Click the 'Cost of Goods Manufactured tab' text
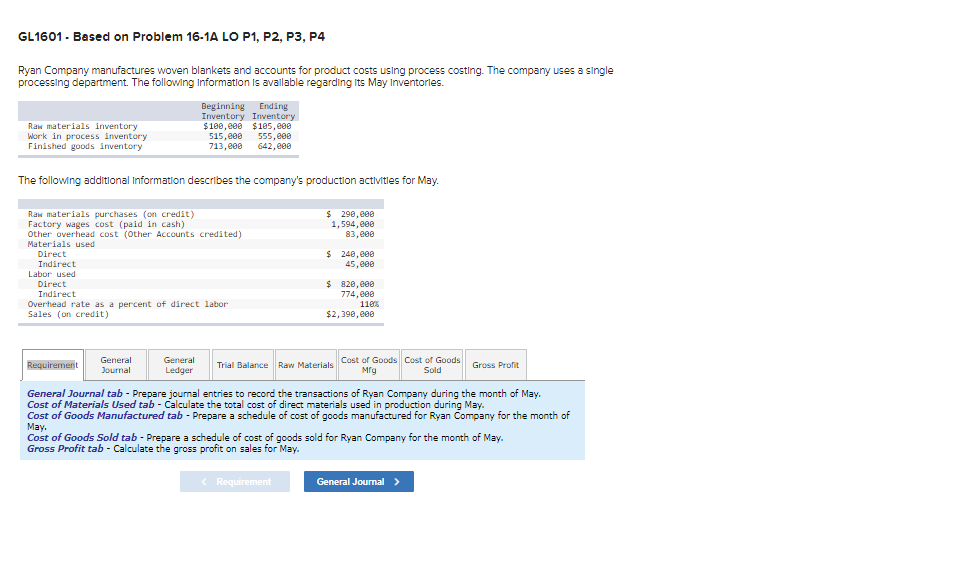This screenshot has height=561, width=955. coord(105,415)
